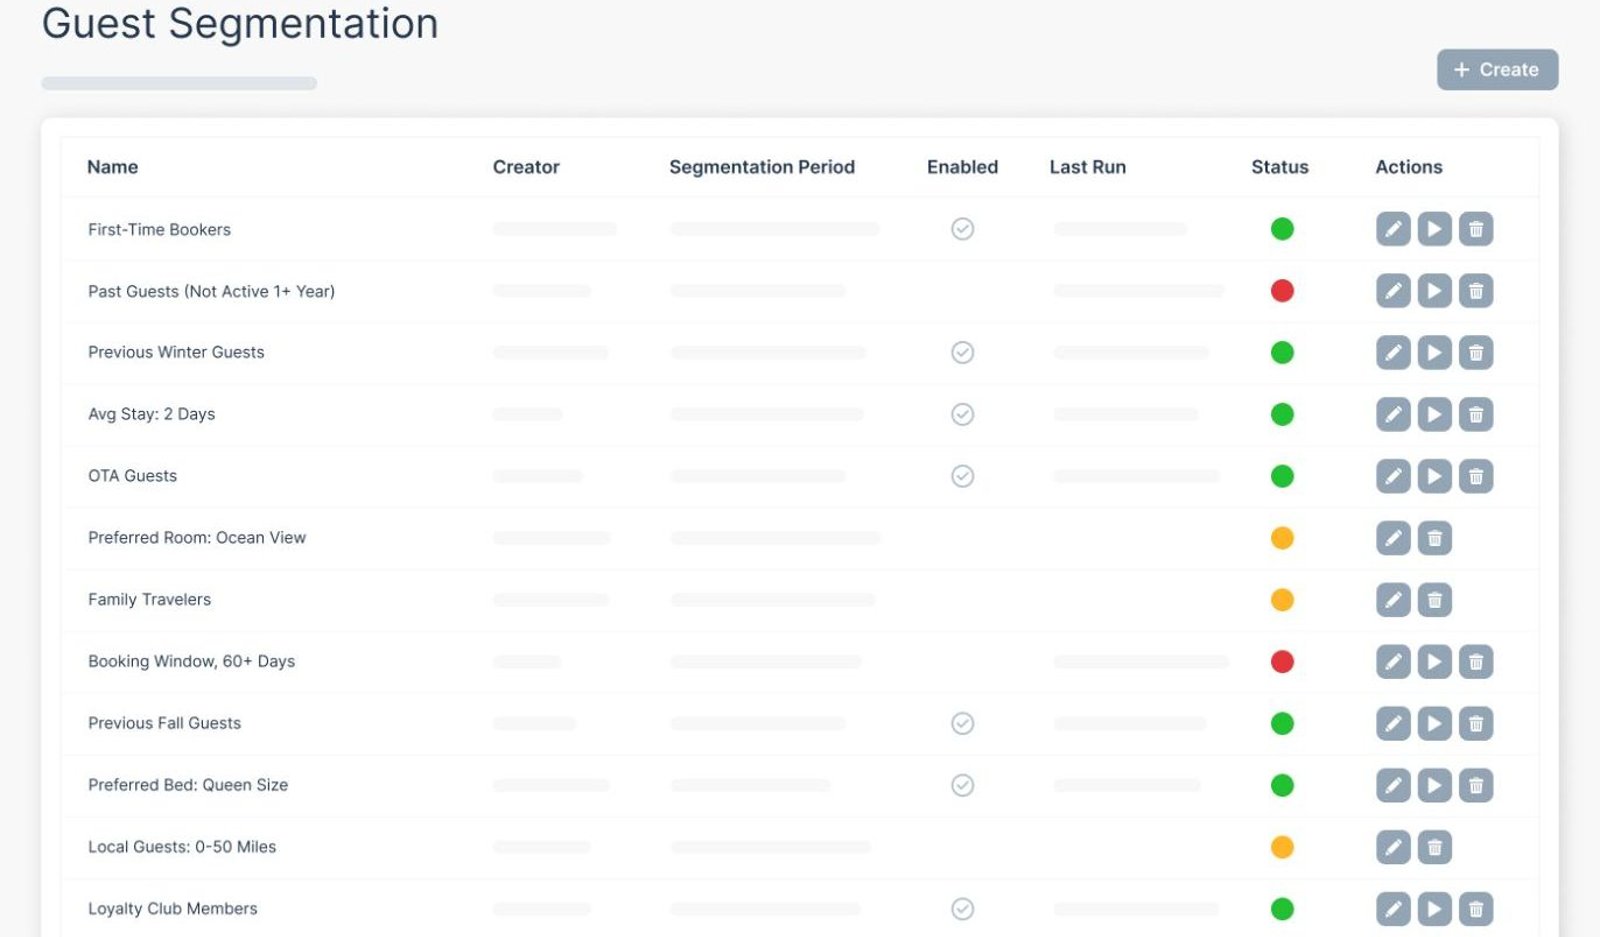Edit the First-Time Bookers segment
Screen dimensions: 1600x937
[x=1393, y=229]
